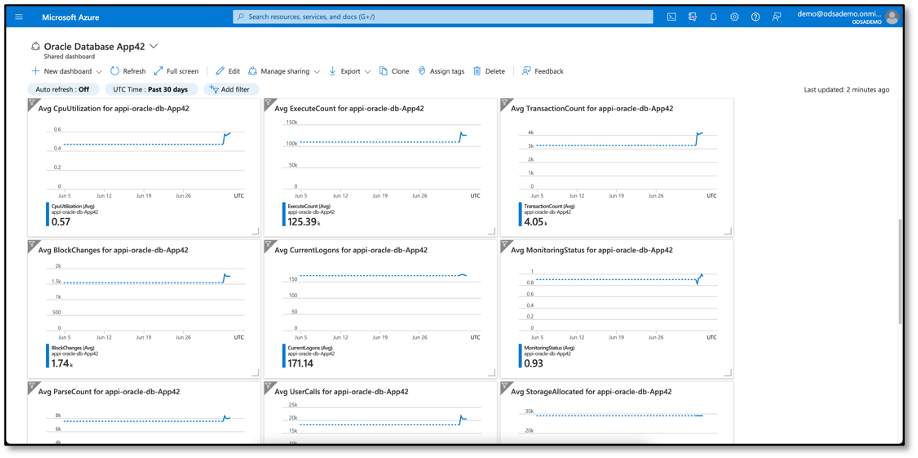
Task: Click the filter icon on MonitoringStatus tile
Action: click(x=504, y=244)
